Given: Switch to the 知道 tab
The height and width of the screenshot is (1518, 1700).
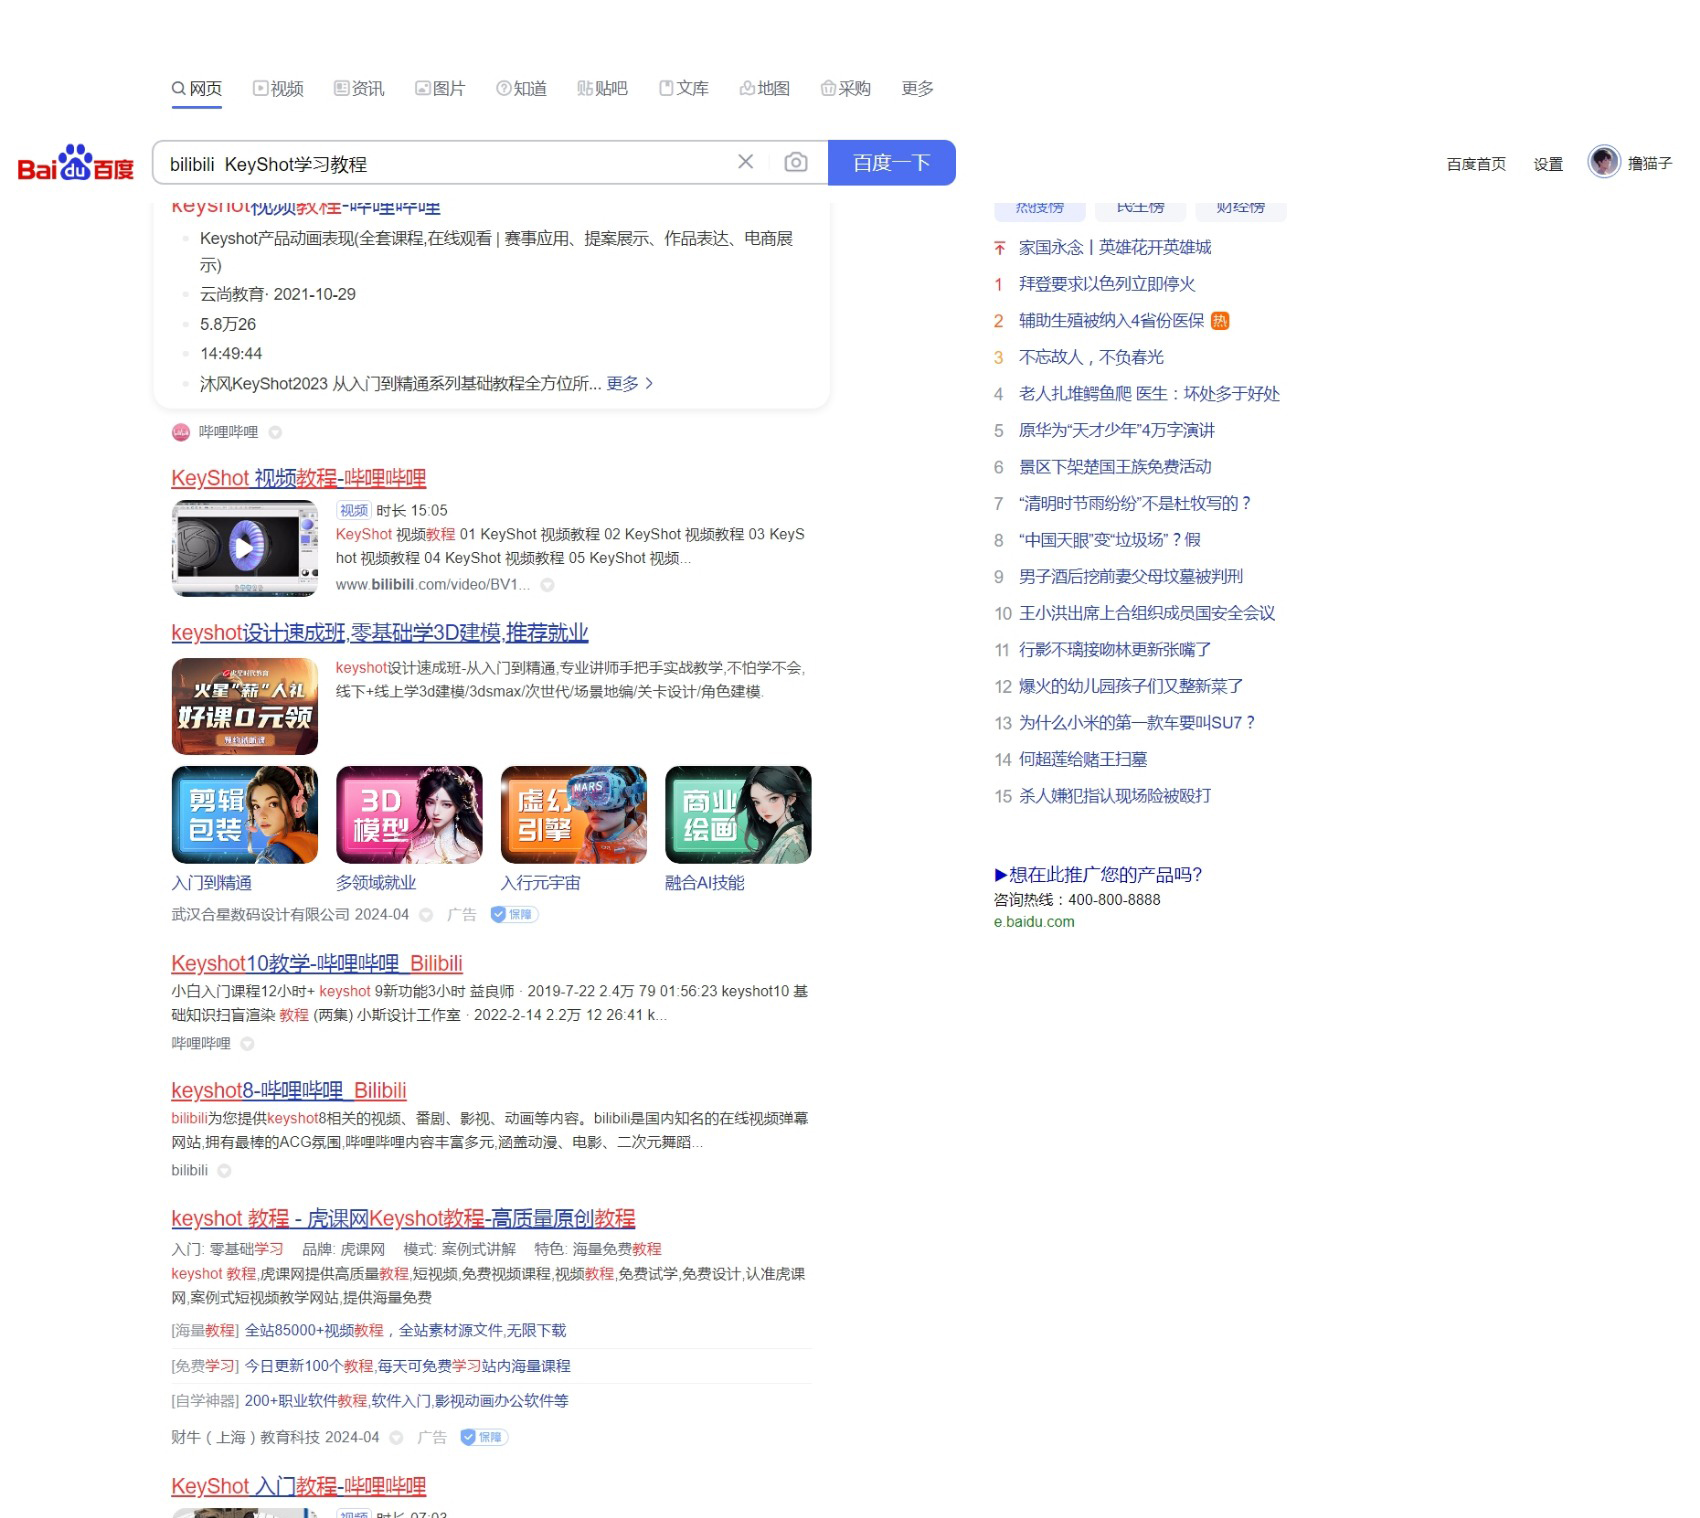Looking at the screenshot, I should click(x=521, y=88).
